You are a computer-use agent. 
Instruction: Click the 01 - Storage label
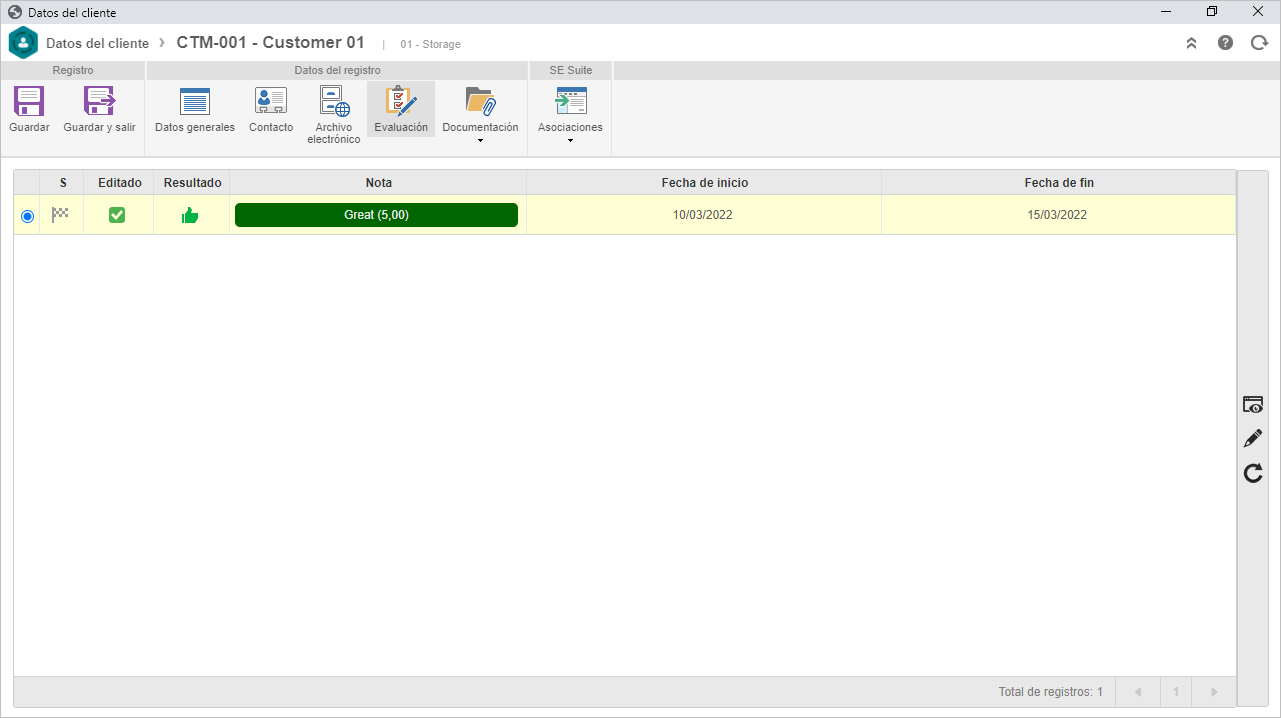point(430,44)
